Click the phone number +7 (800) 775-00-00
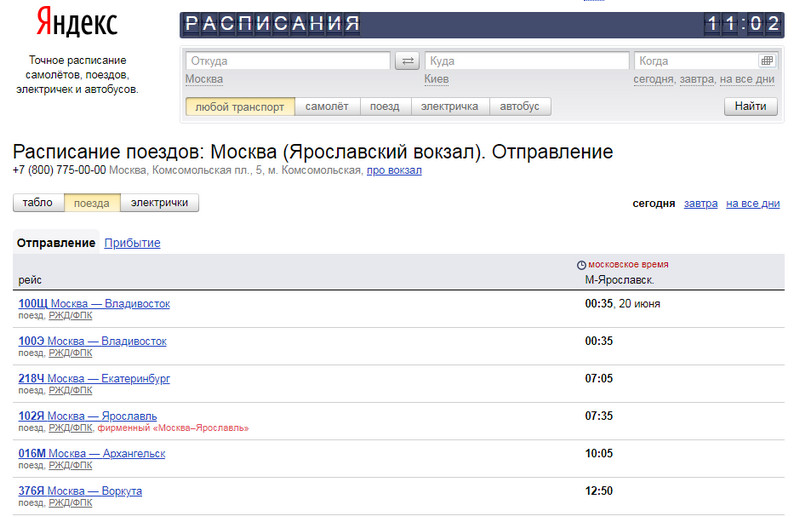Viewport: 800px width, 517px height. pyautogui.click(x=59, y=170)
